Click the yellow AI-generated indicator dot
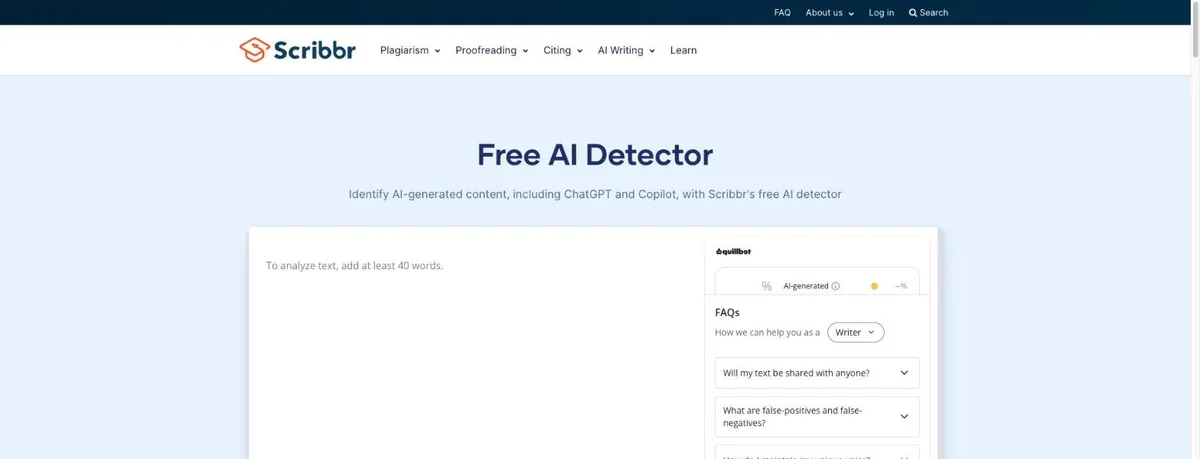 [874, 286]
